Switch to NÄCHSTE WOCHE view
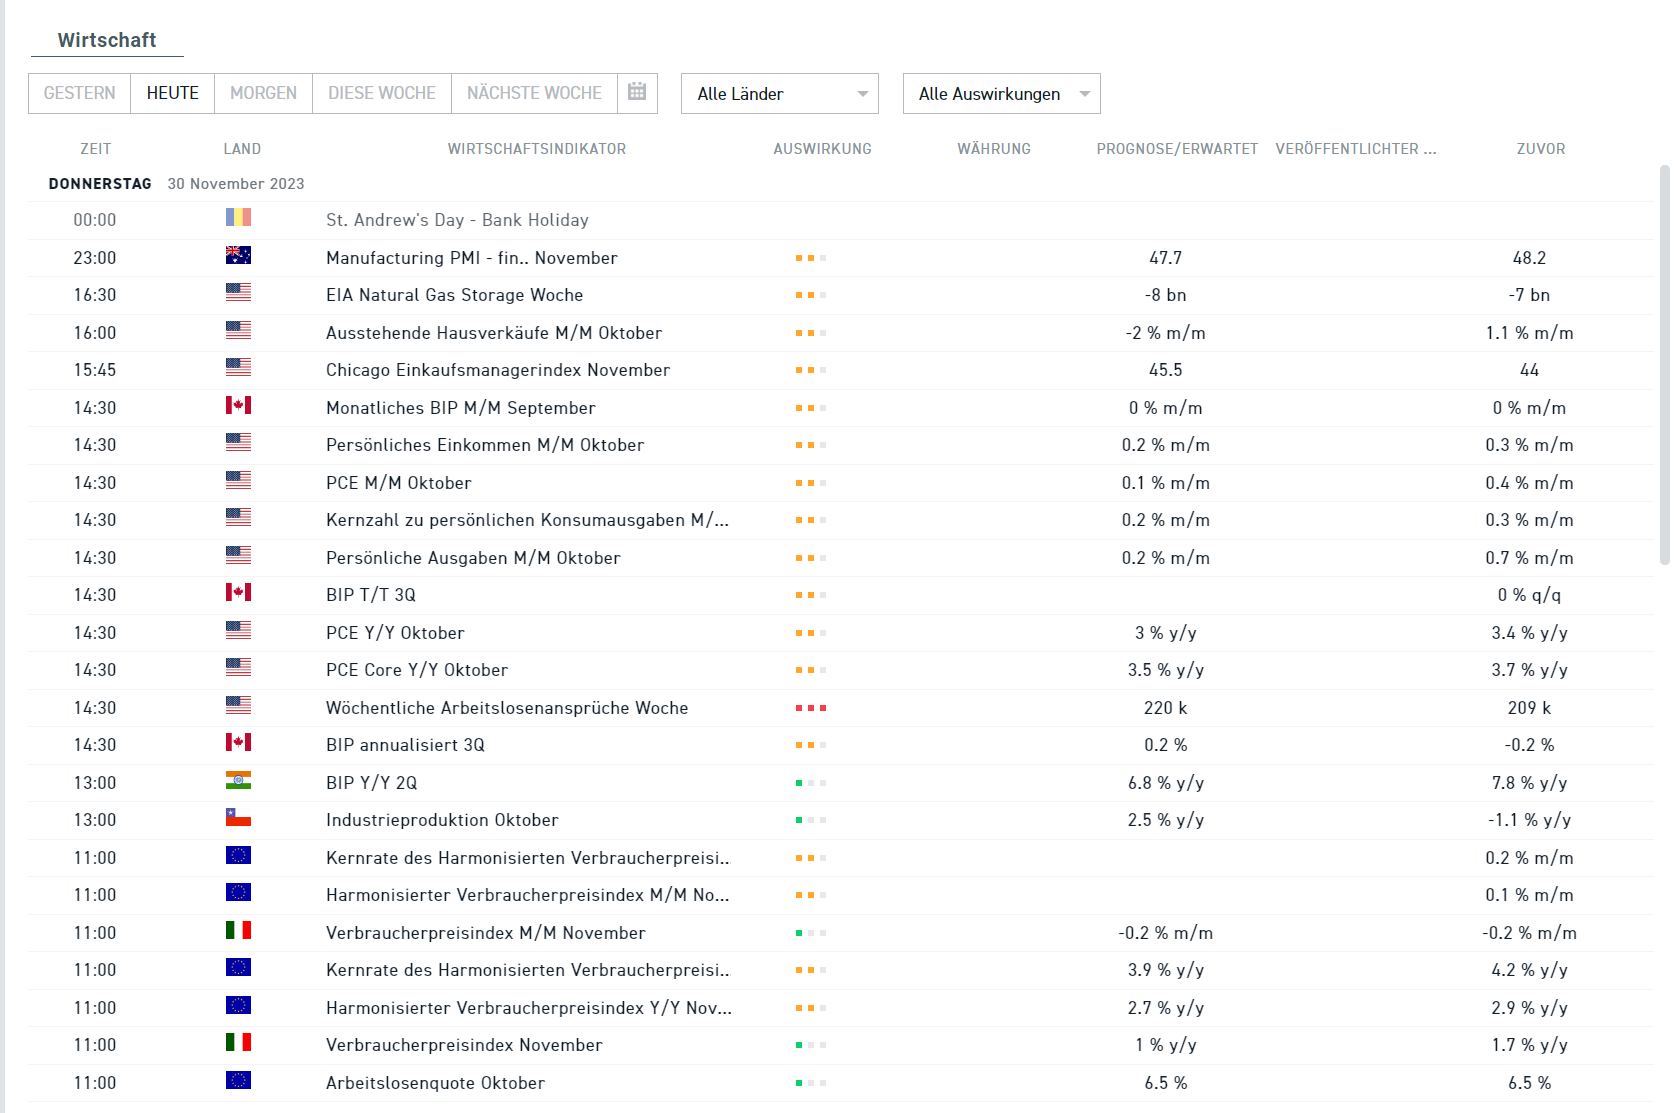 [535, 93]
